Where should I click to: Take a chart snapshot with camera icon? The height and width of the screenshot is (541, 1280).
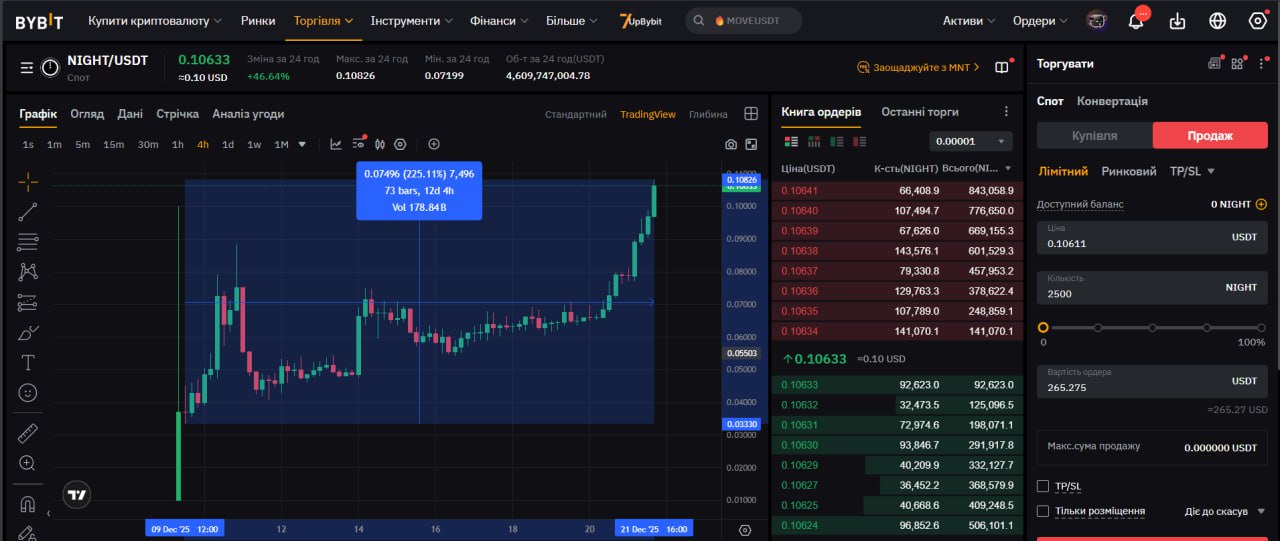(731, 145)
